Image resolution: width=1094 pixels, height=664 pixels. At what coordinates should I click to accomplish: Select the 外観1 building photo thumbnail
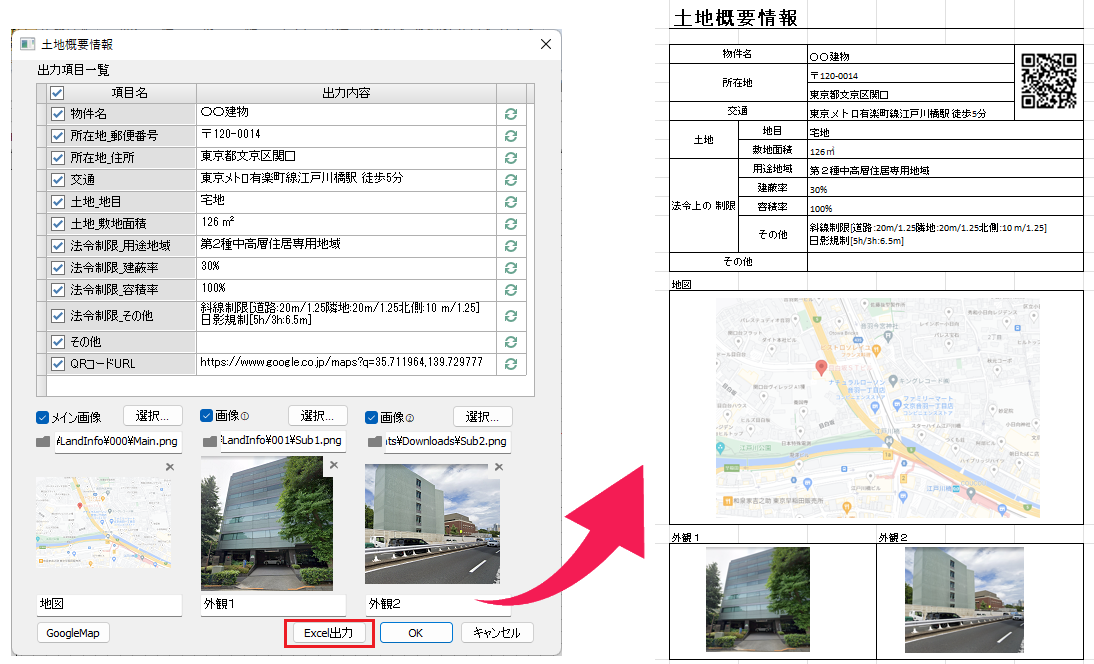(268, 523)
